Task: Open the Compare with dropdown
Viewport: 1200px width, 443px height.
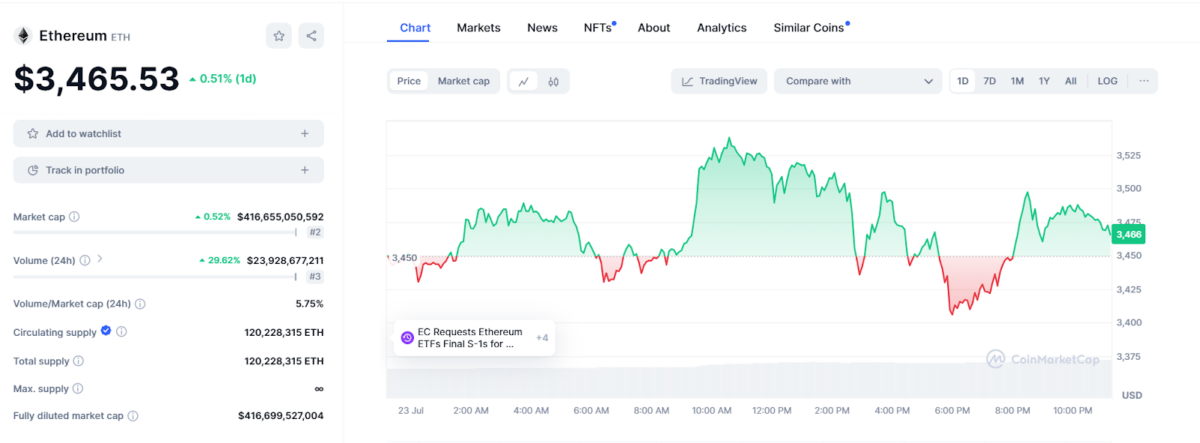Action: coord(858,81)
